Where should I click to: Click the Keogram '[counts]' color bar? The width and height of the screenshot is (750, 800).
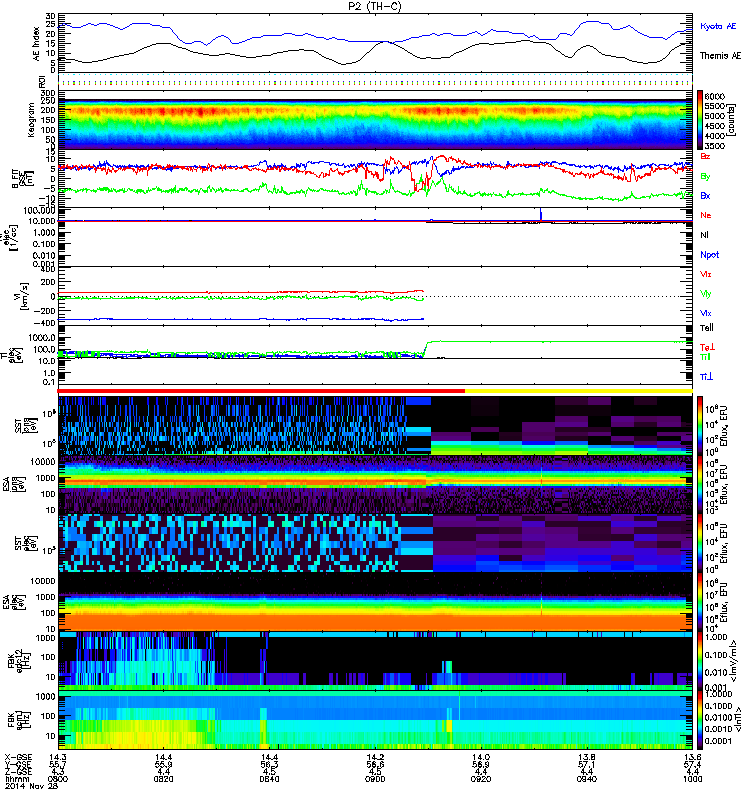pyautogui.click(x=700, y=120)
